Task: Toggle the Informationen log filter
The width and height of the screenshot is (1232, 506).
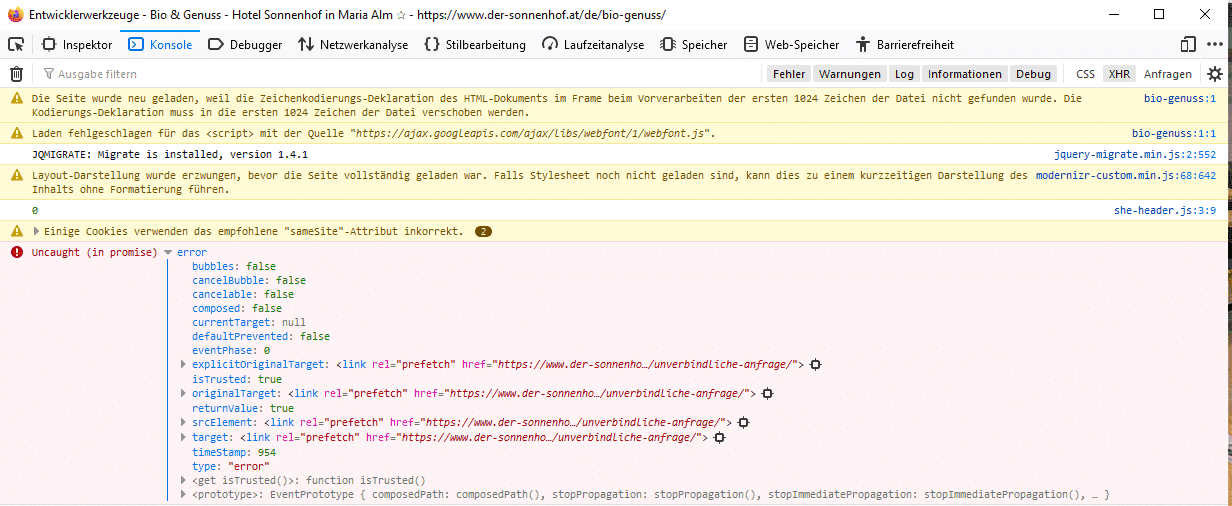Action: pos(964,74)
